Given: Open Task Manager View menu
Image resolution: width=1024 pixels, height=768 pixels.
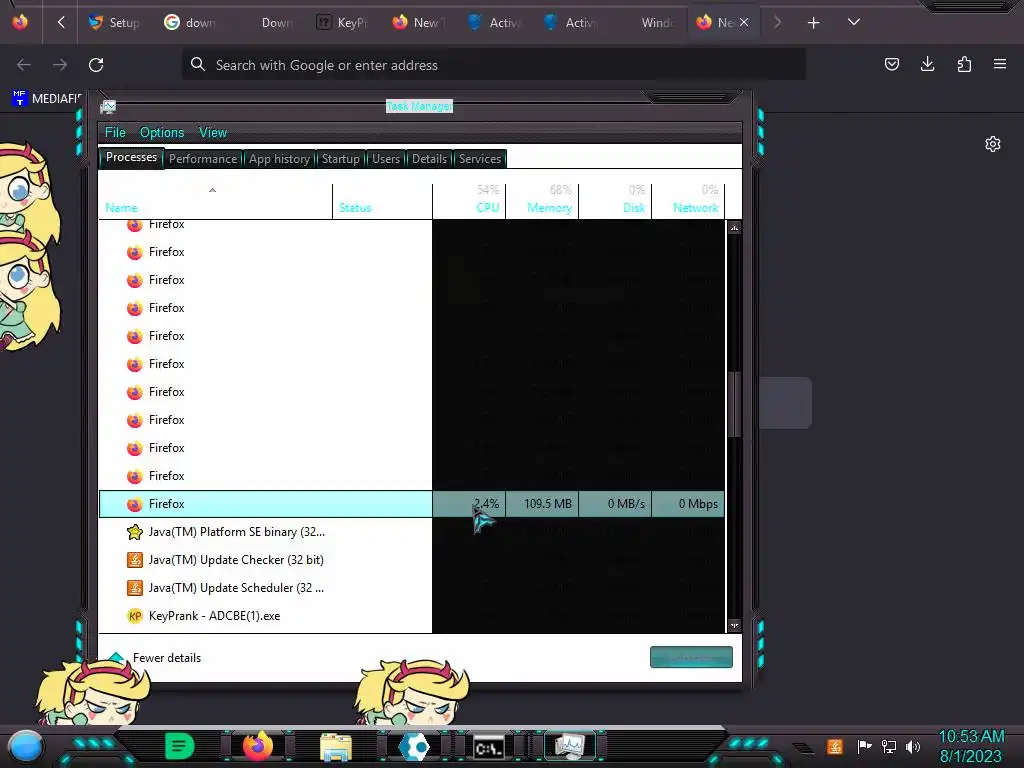Looking at the screenshot, I should [213, 133].
